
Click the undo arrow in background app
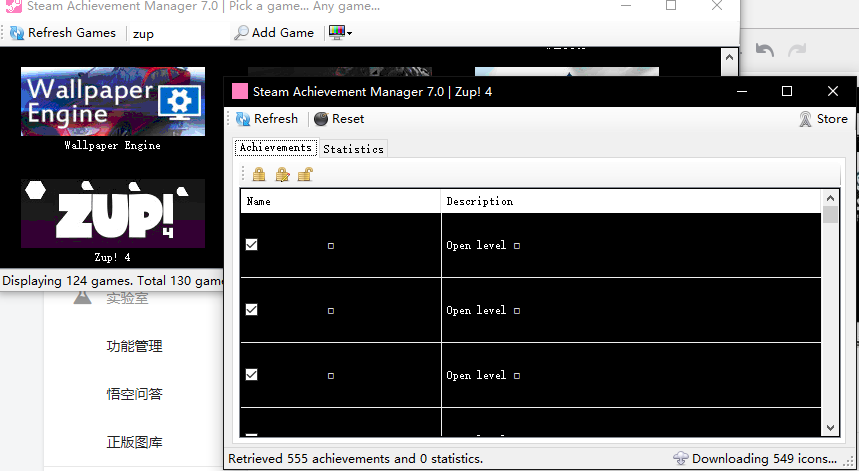click(x=765, y=50)
